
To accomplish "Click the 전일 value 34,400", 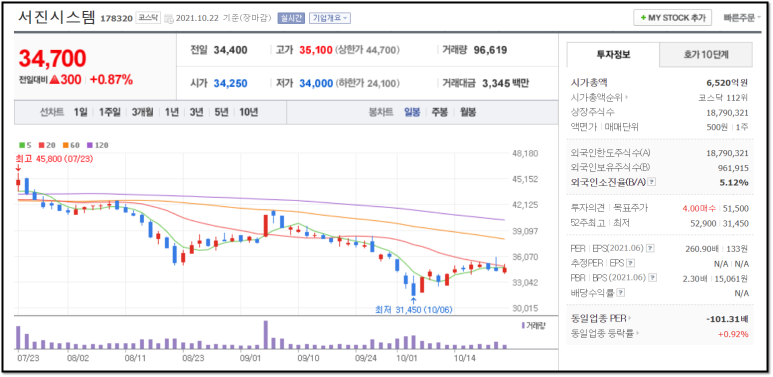I will 231,50.
